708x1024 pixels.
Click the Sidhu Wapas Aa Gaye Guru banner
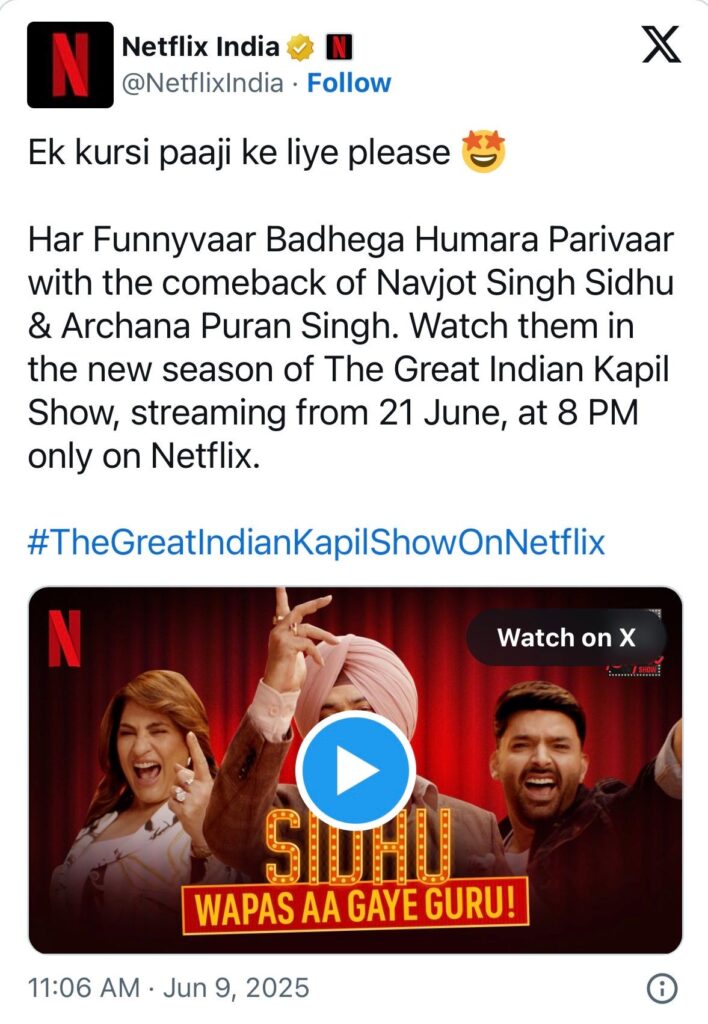click(355, 872)
